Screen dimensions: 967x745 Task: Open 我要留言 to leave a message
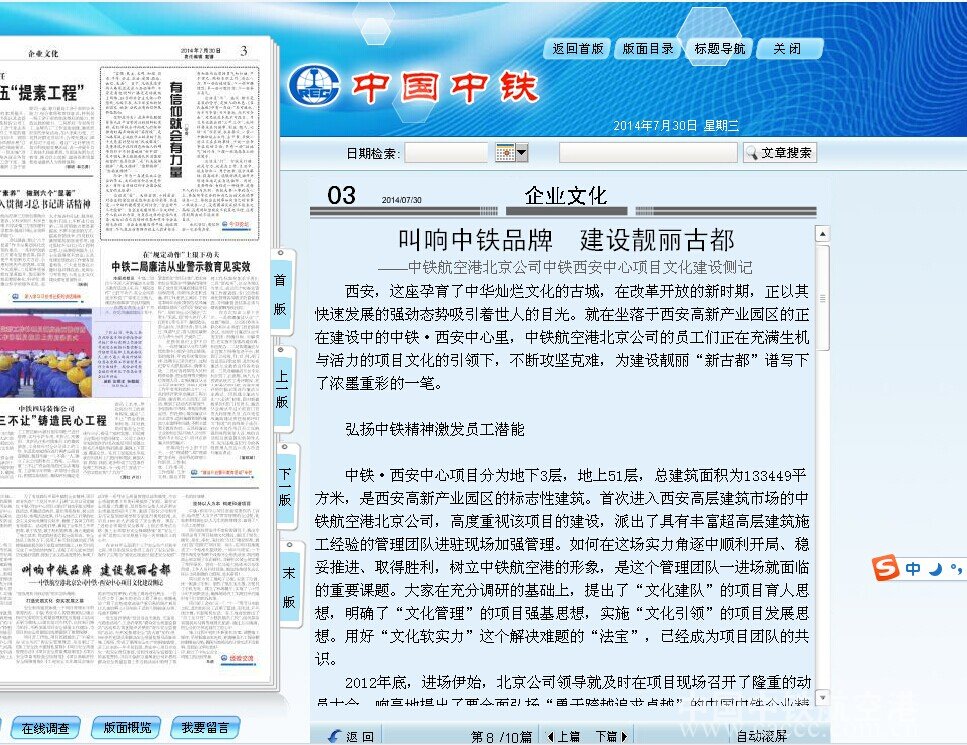pyautogui.click(x=205, y=728)
